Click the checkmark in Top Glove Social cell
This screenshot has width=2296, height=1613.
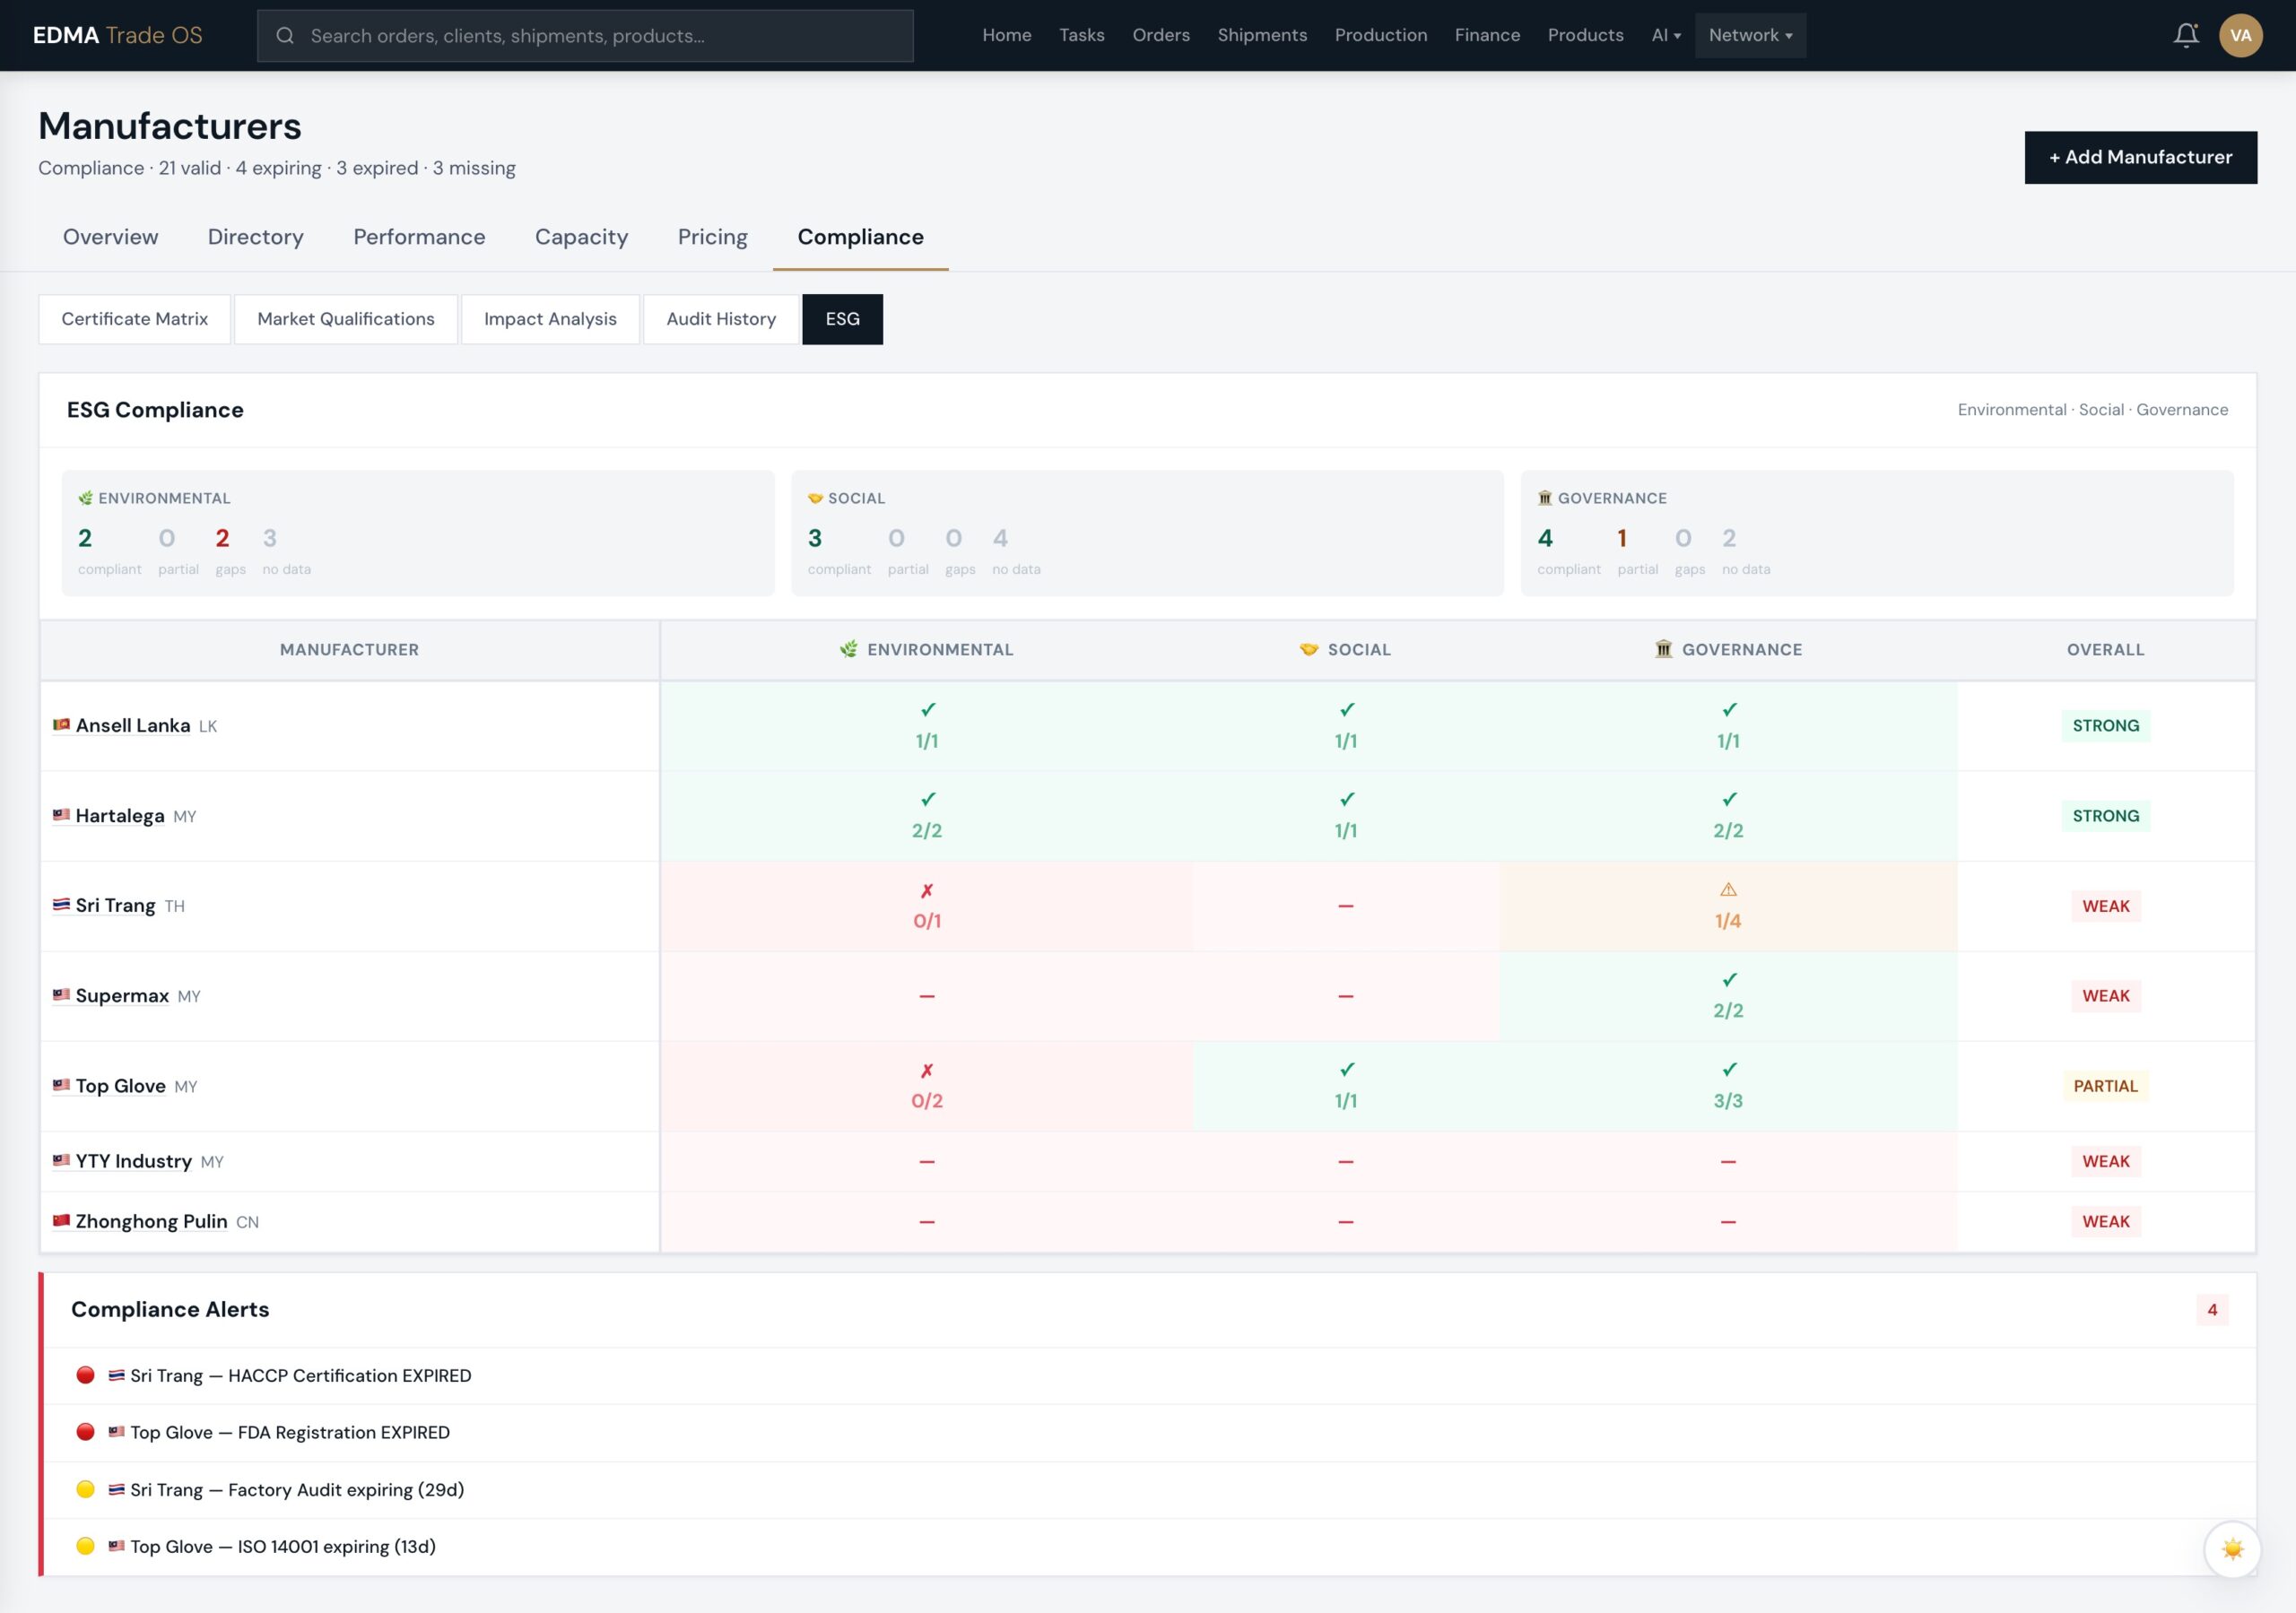coord(1347,1069)
